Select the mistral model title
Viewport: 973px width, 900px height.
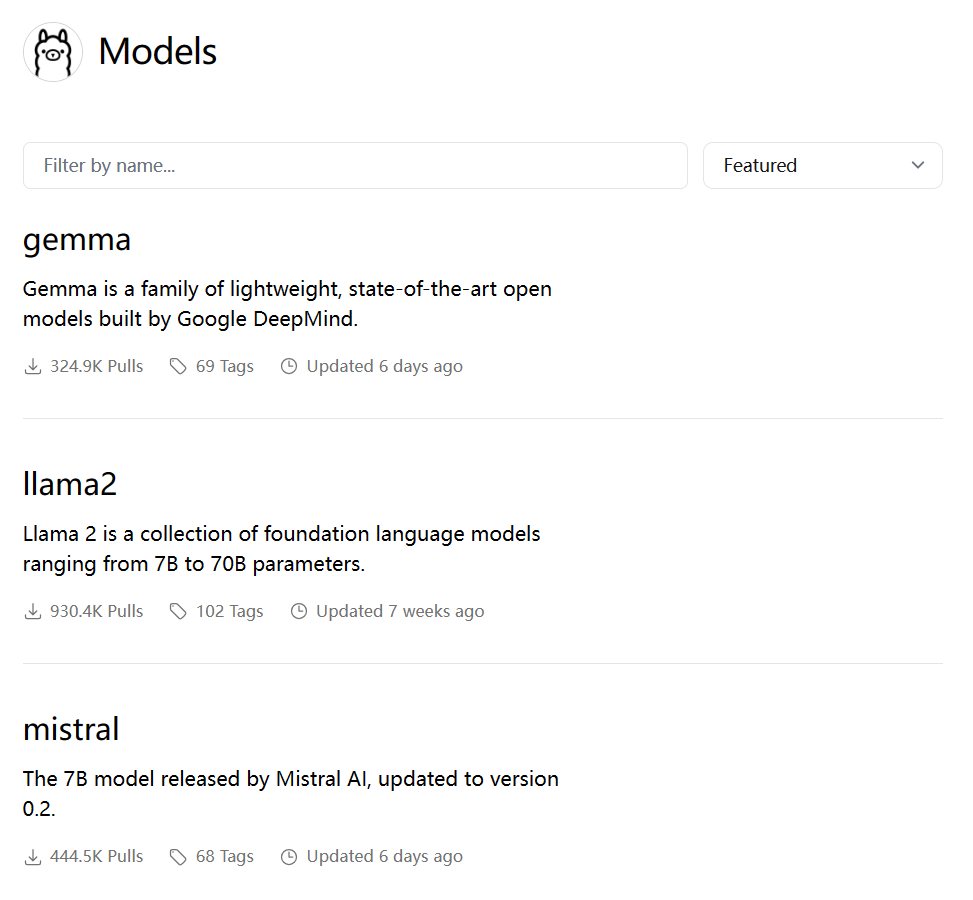tap(71, 730)
